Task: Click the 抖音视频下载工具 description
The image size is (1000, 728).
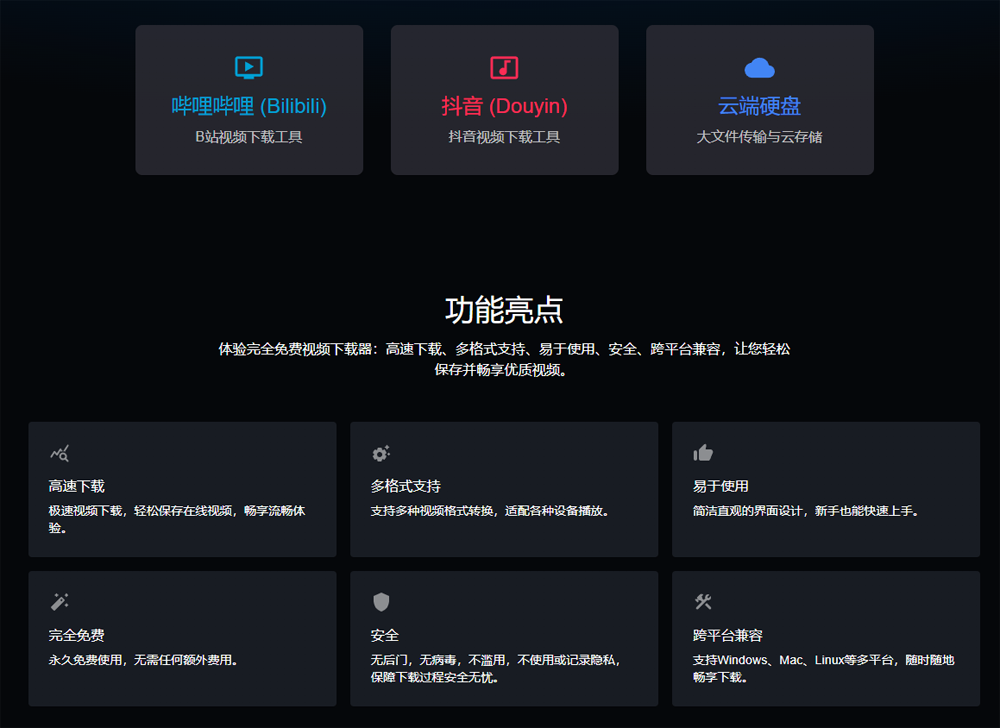Action: point(504,137)
